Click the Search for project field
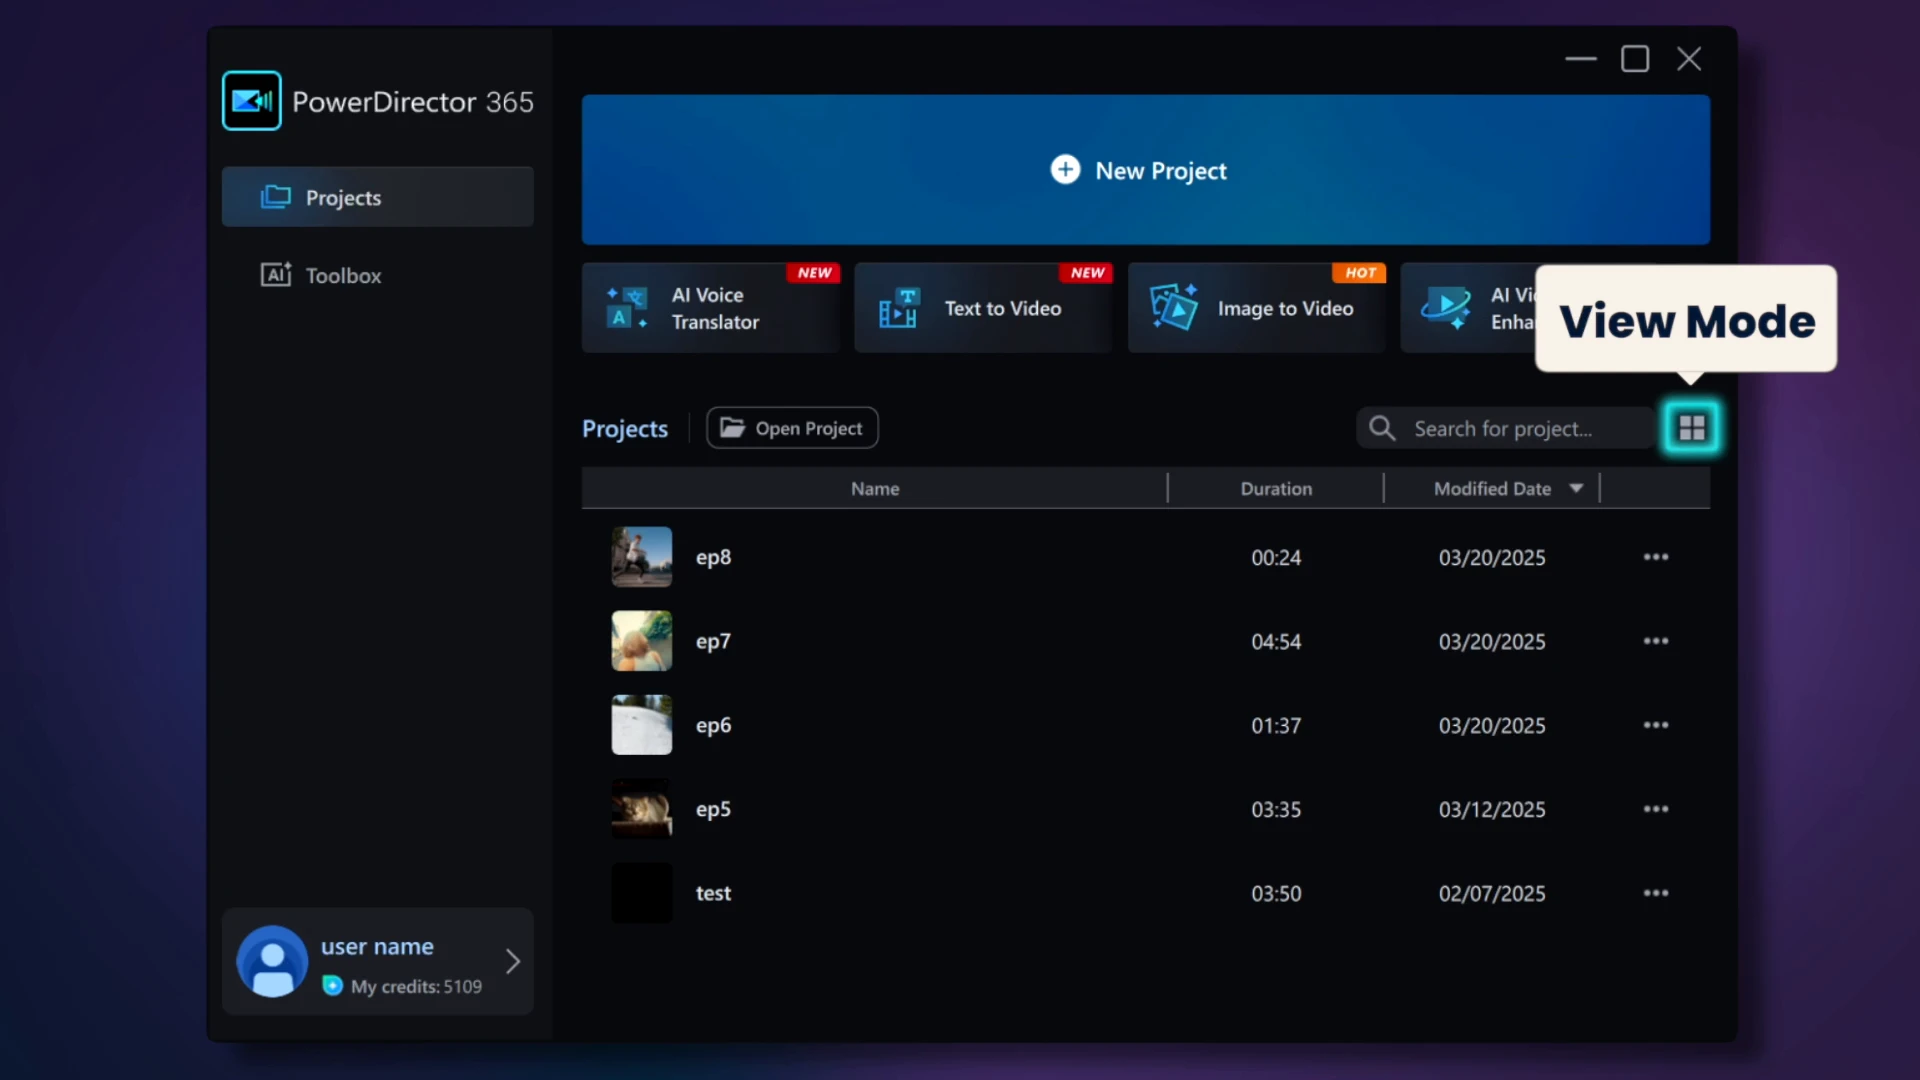This screenshot has height=1080, width=1920. pyautogui.click(x=1505, y=428)
